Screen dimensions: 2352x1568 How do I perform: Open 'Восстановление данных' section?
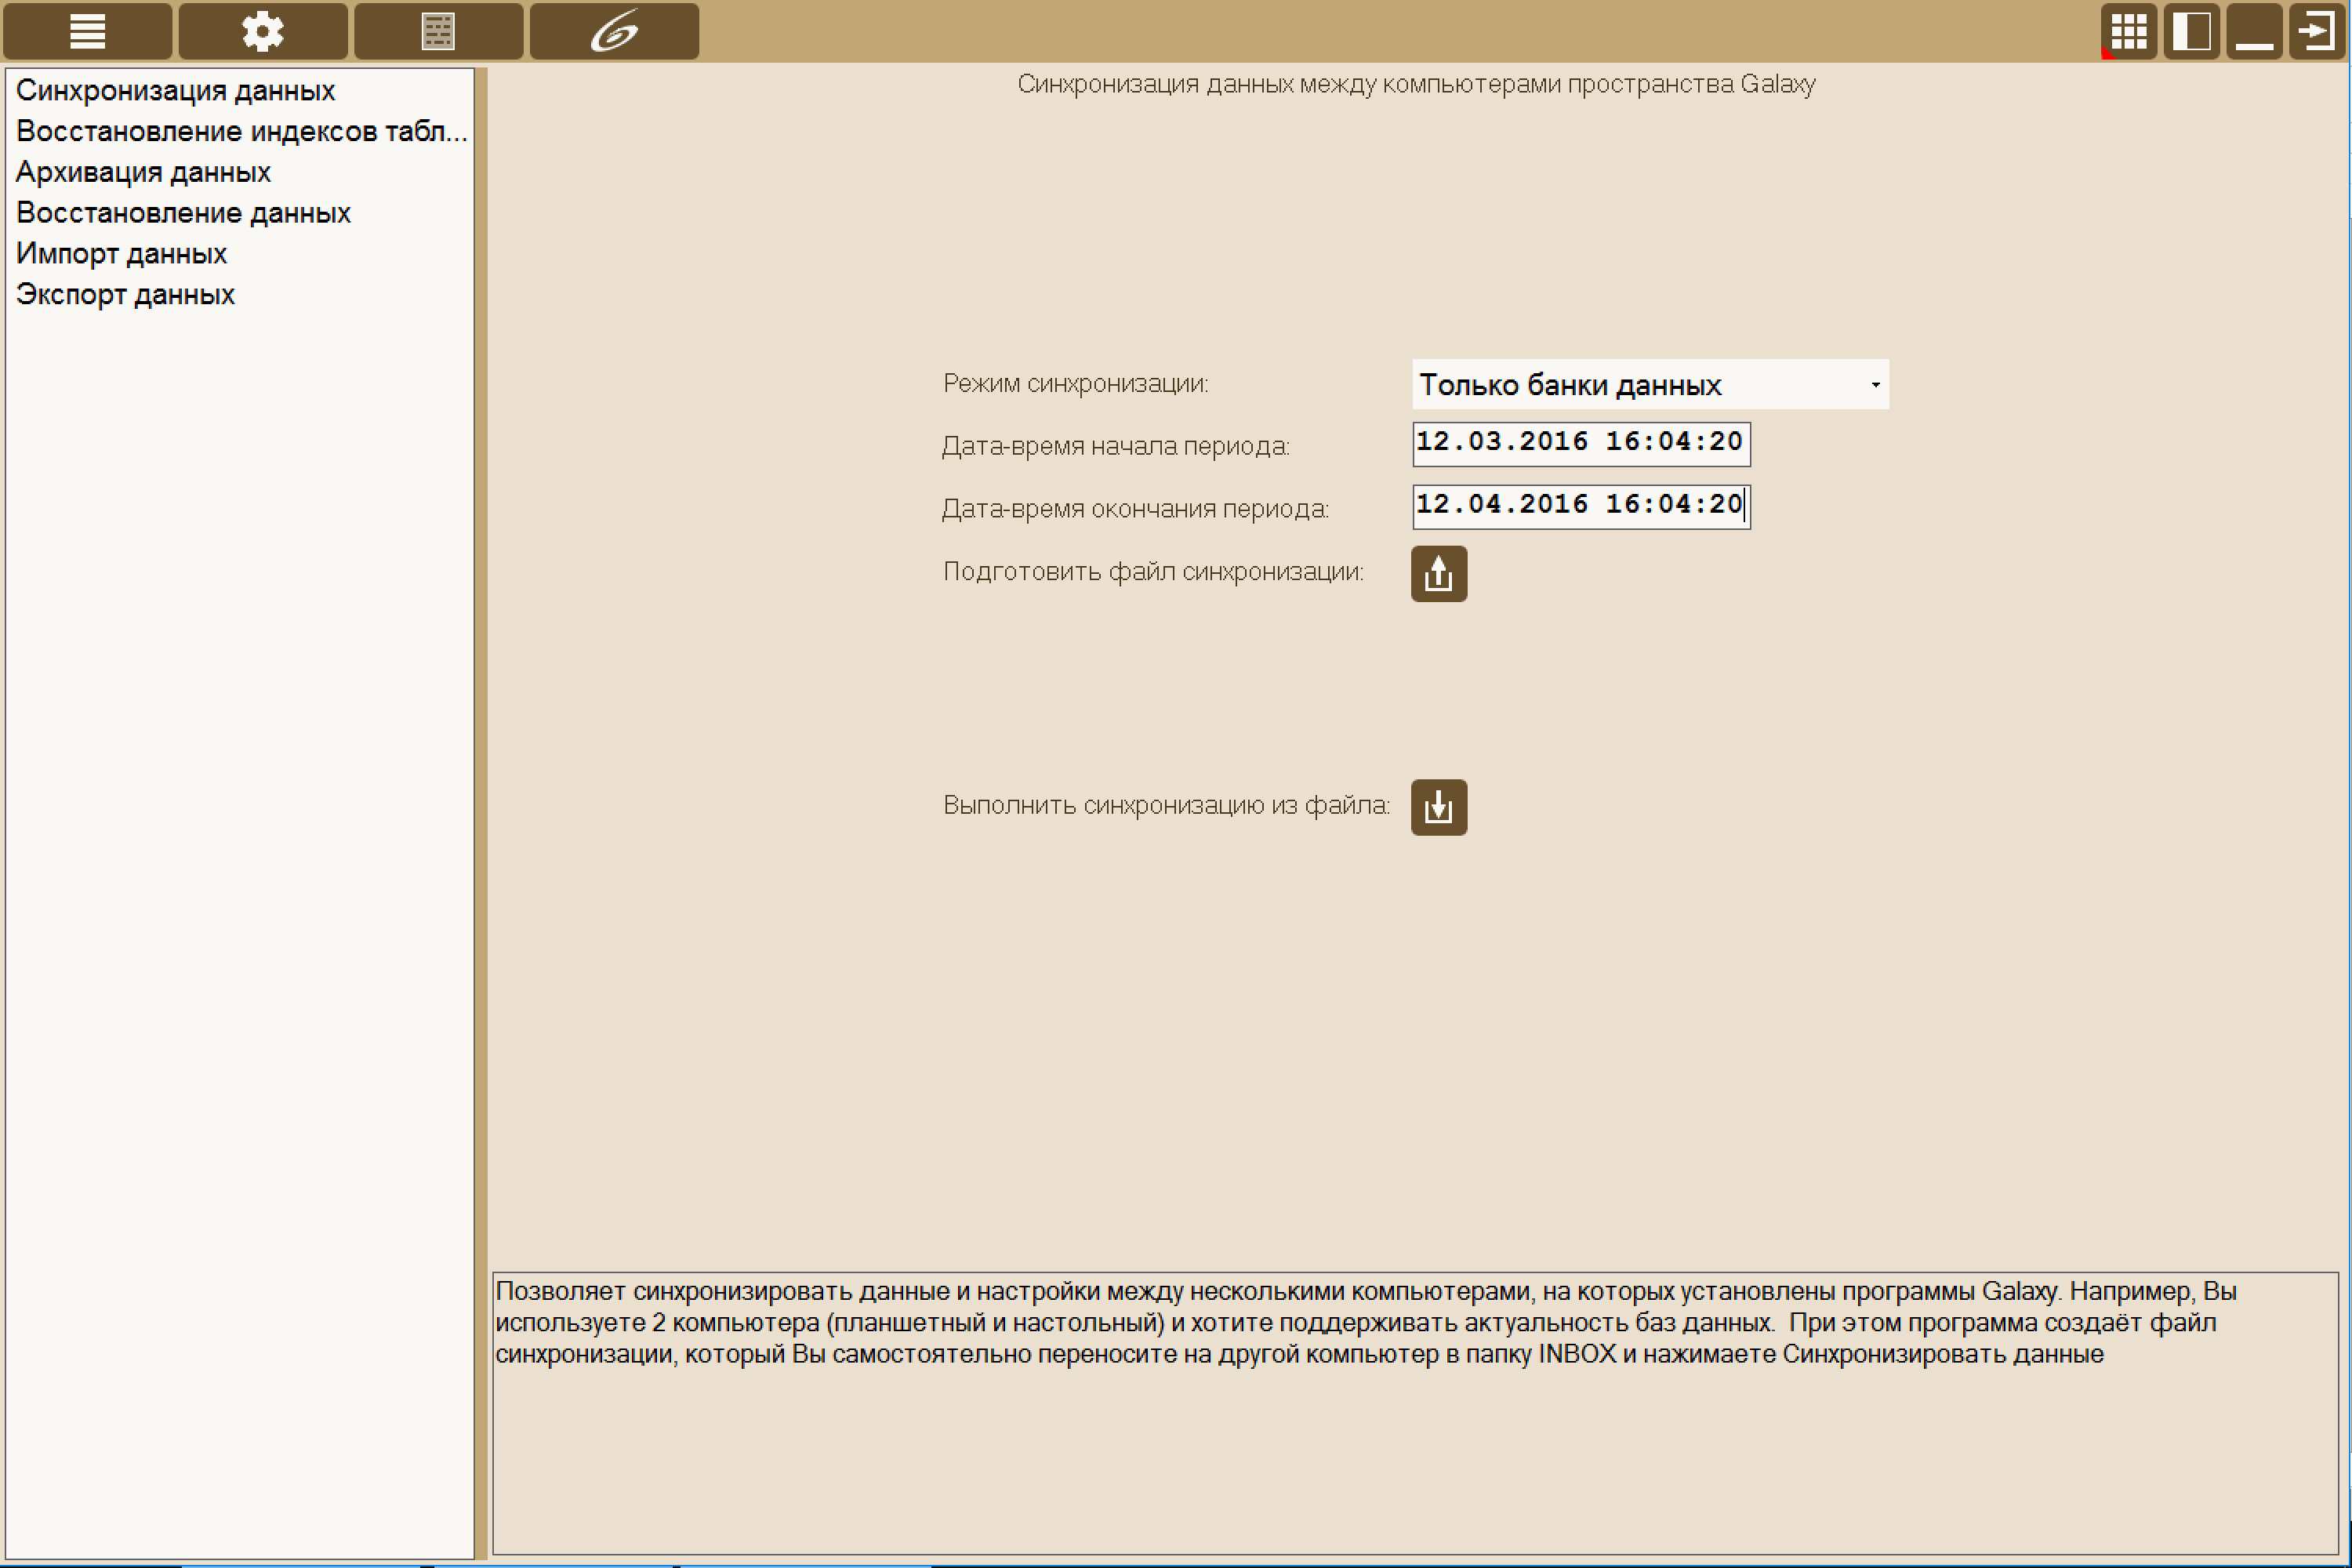point(183,214)
